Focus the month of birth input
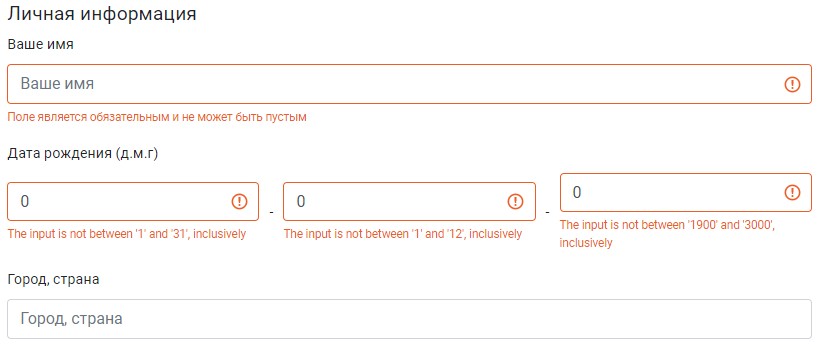Viewport: 825px width, 360px height. 409,202
